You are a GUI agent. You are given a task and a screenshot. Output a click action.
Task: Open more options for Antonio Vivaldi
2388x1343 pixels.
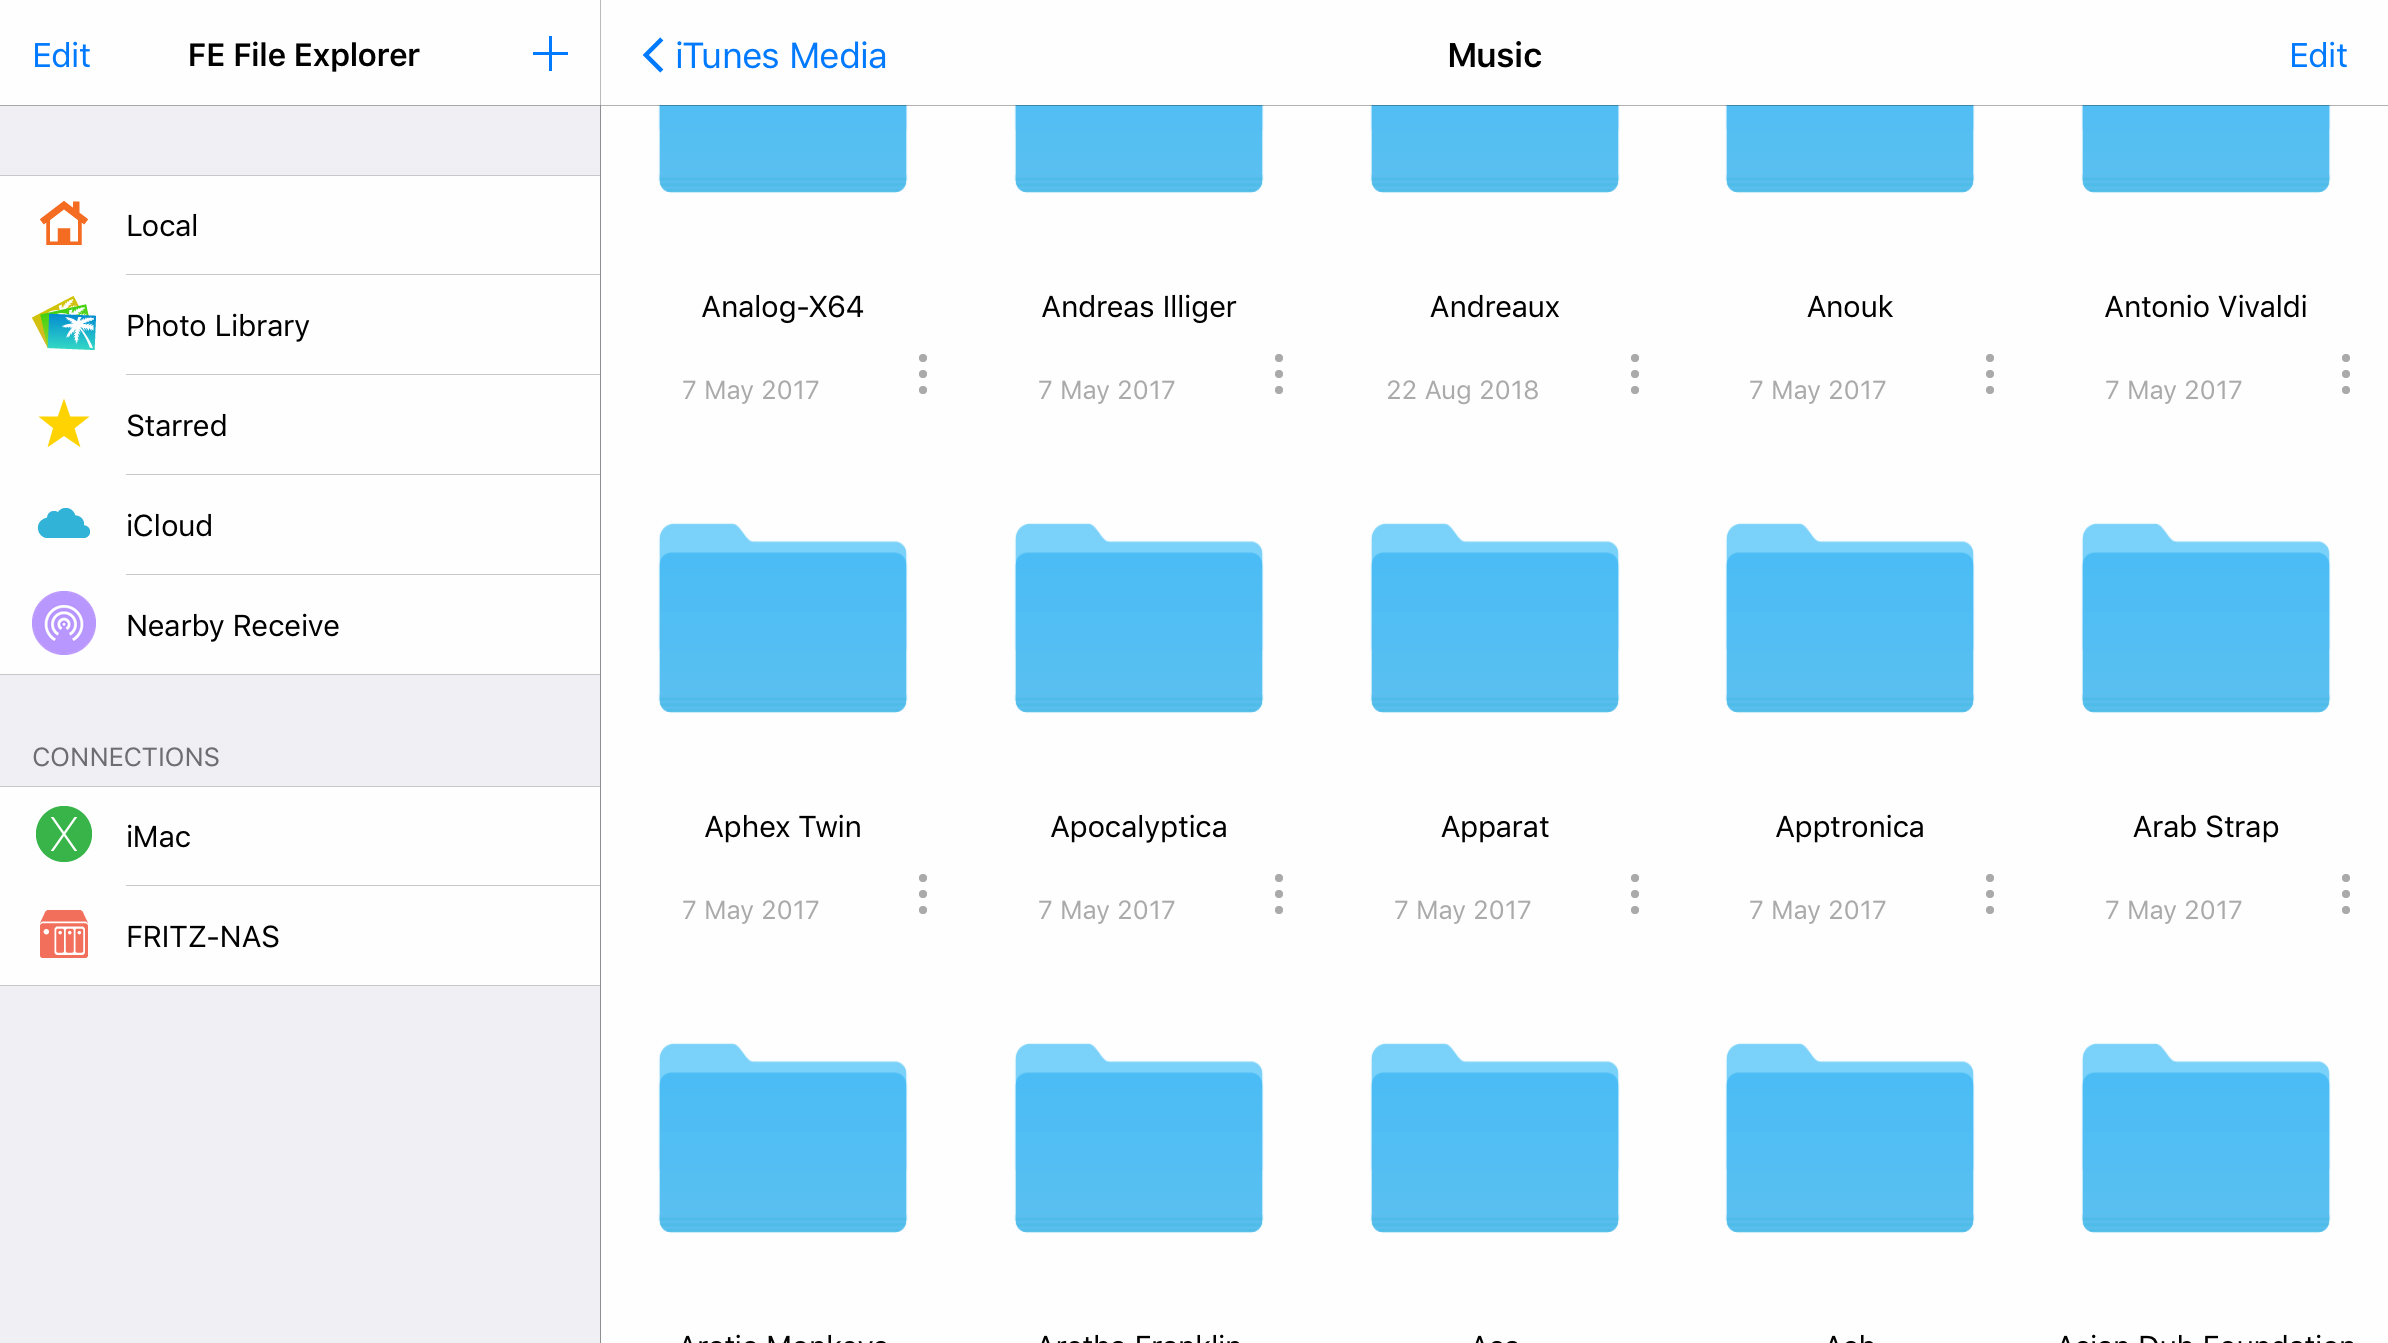[x=2346, y=374]
